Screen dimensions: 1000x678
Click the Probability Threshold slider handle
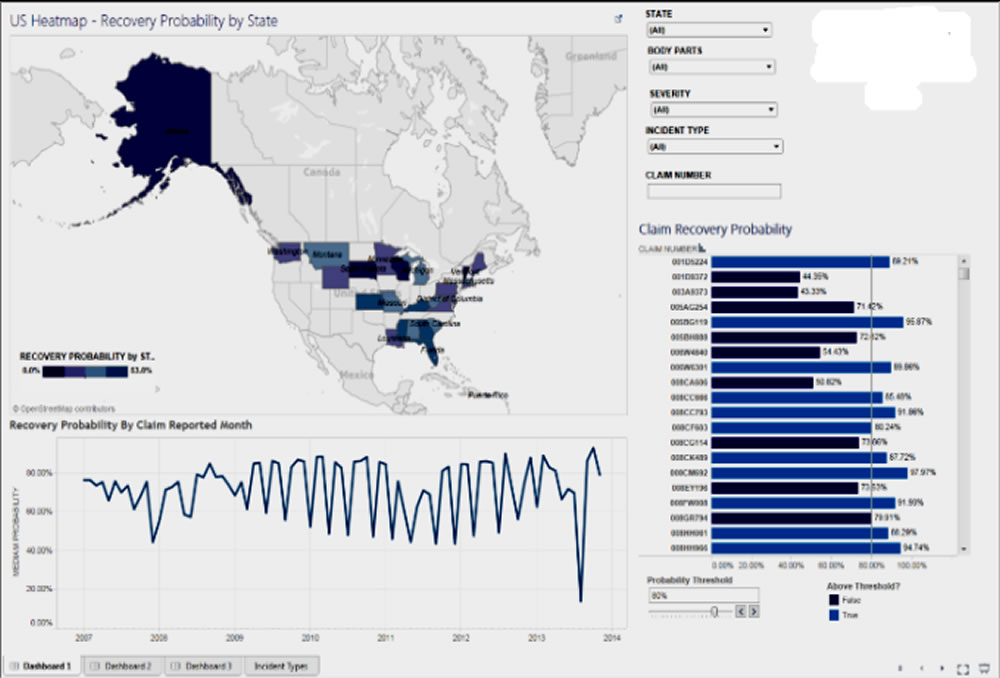714,611
